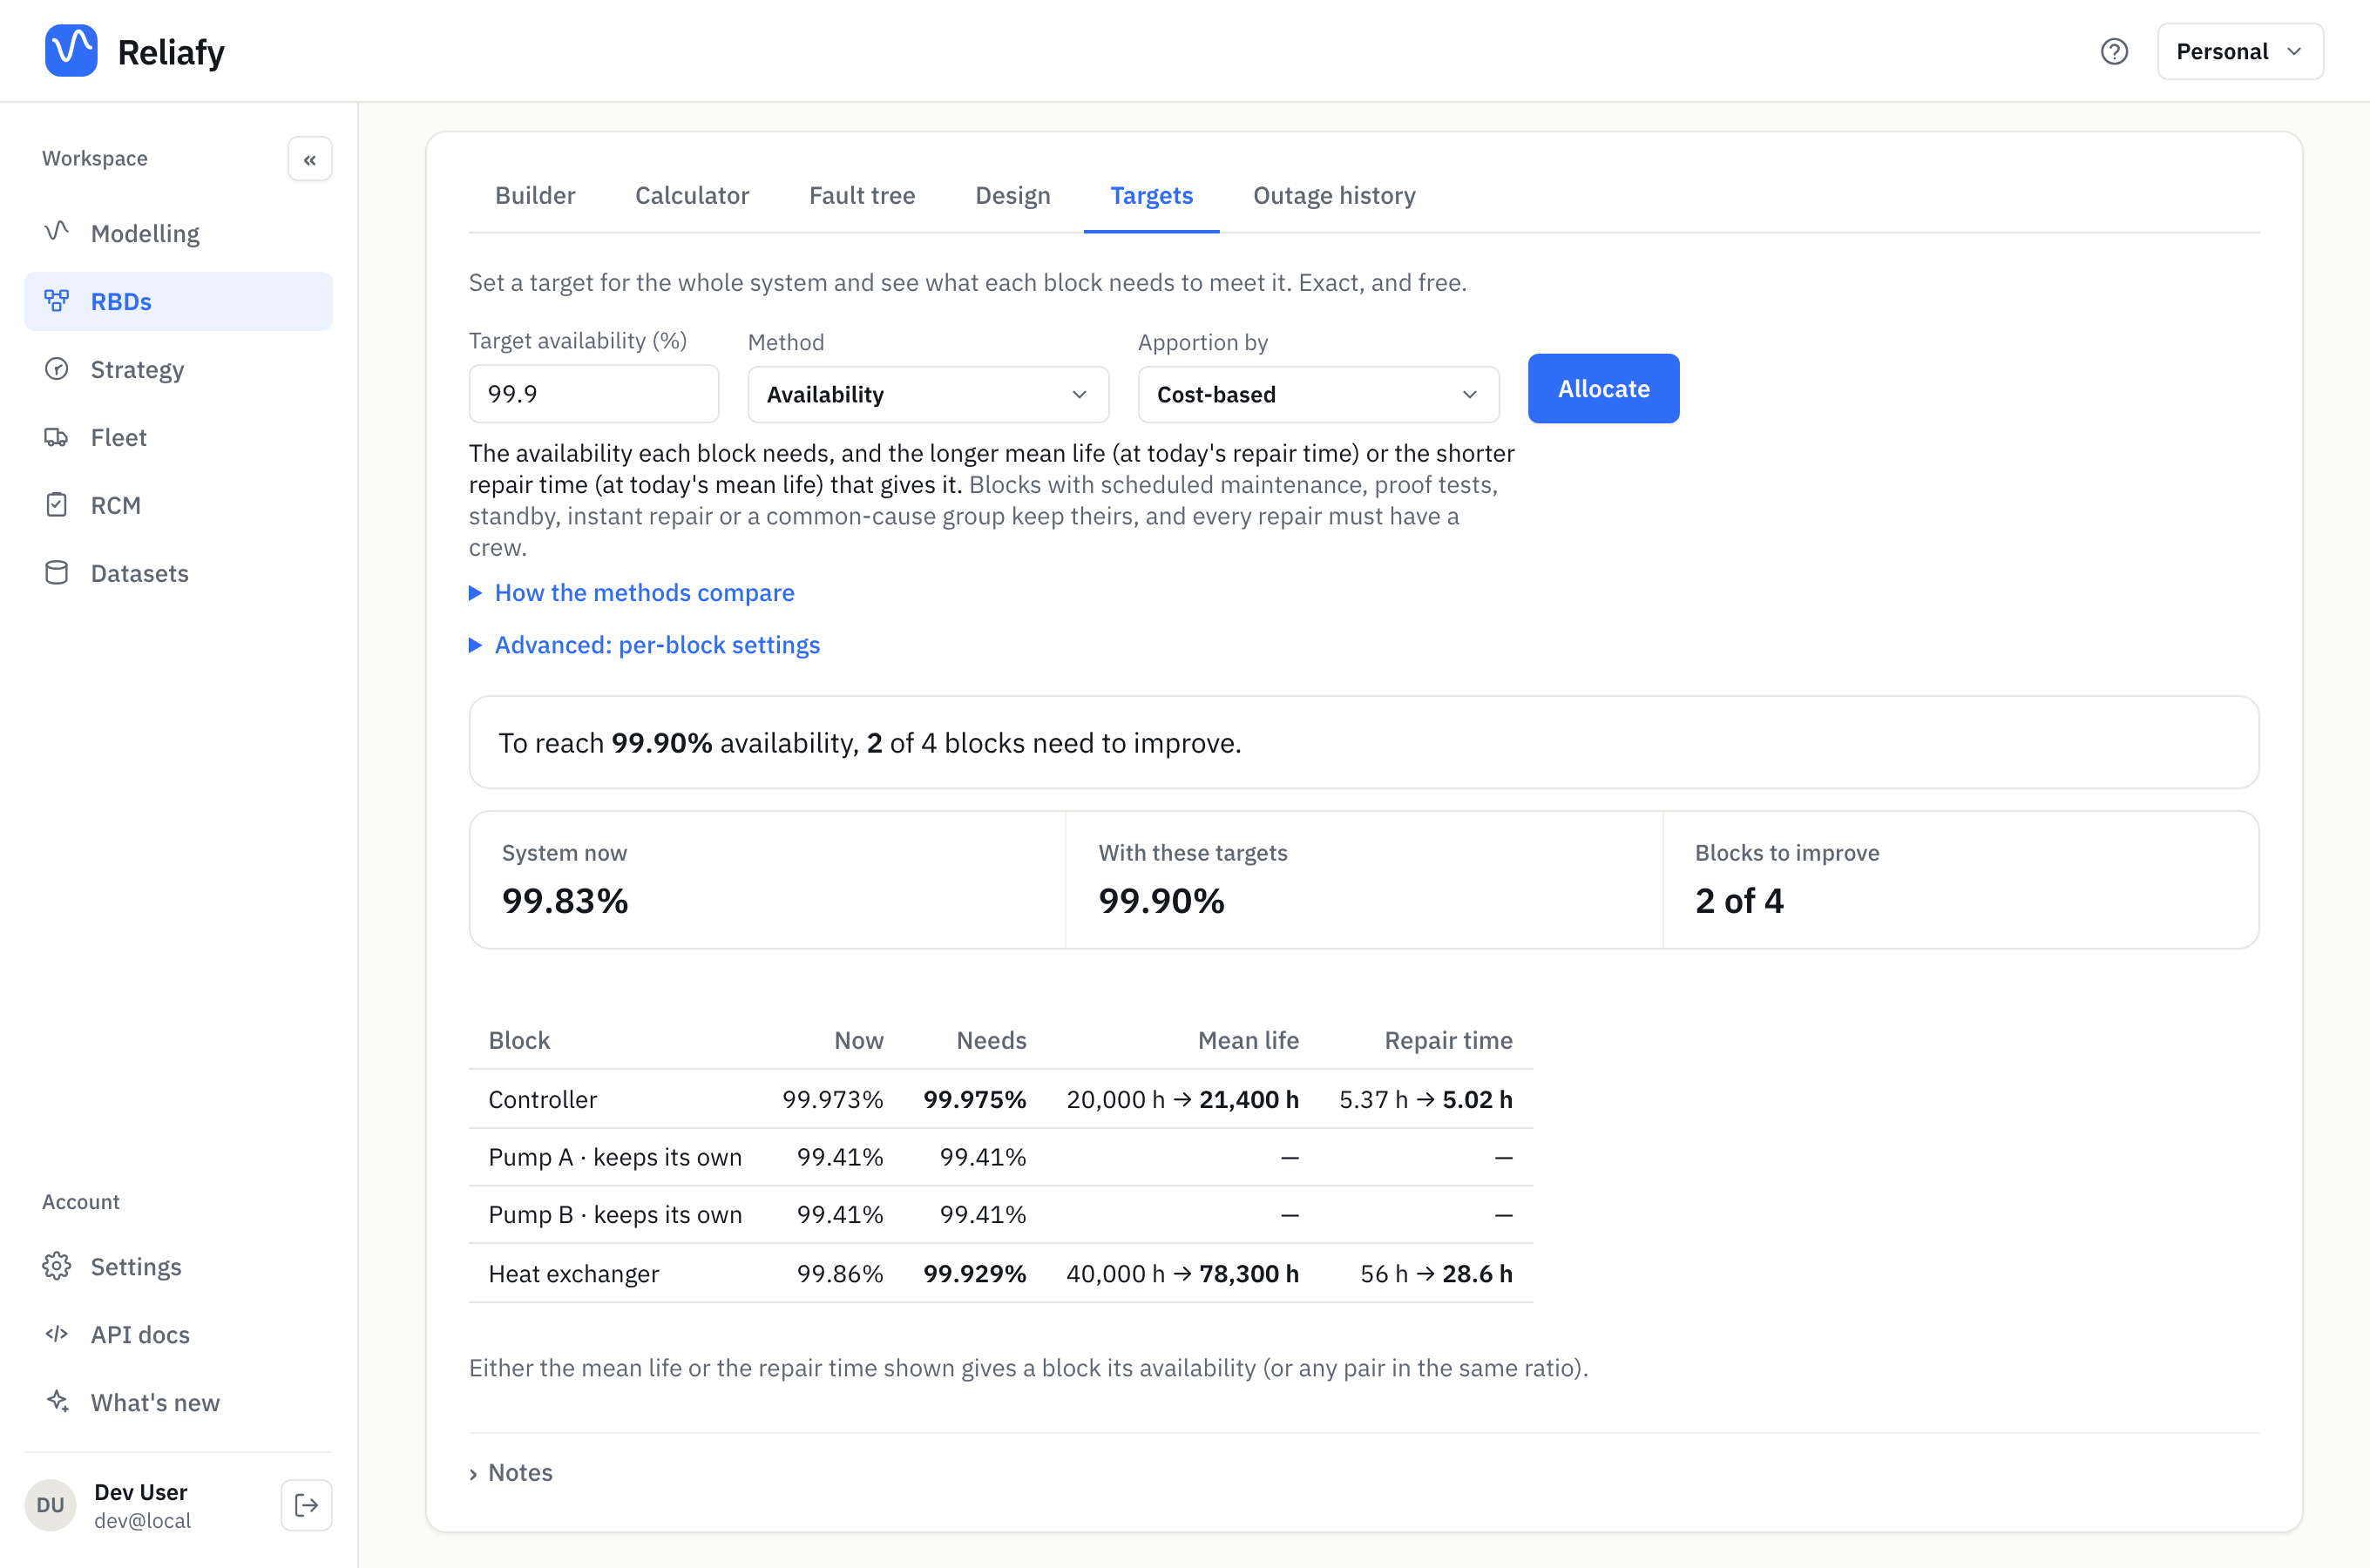Click the RCM clipboard check icon
2370x1568 pixels.
tap(57, 504)
